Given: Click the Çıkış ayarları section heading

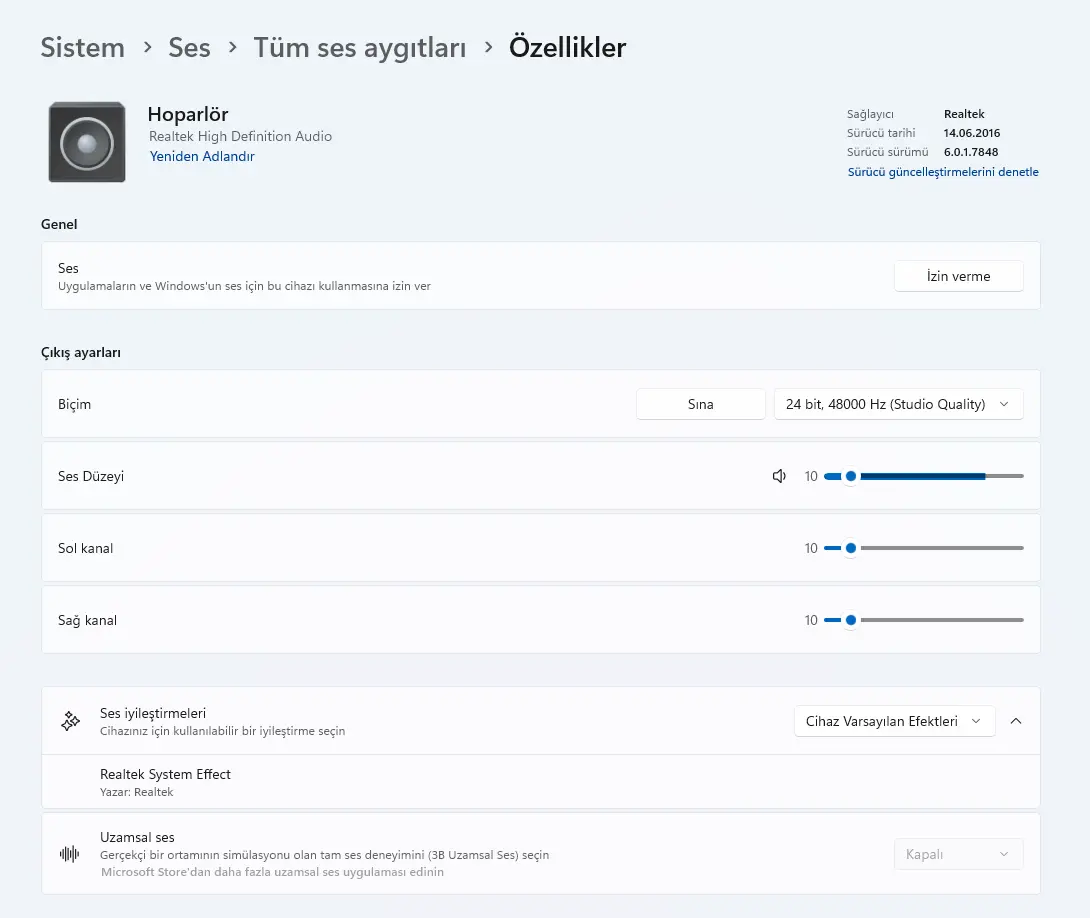Looking at the screenshot, I should [81, 352].
